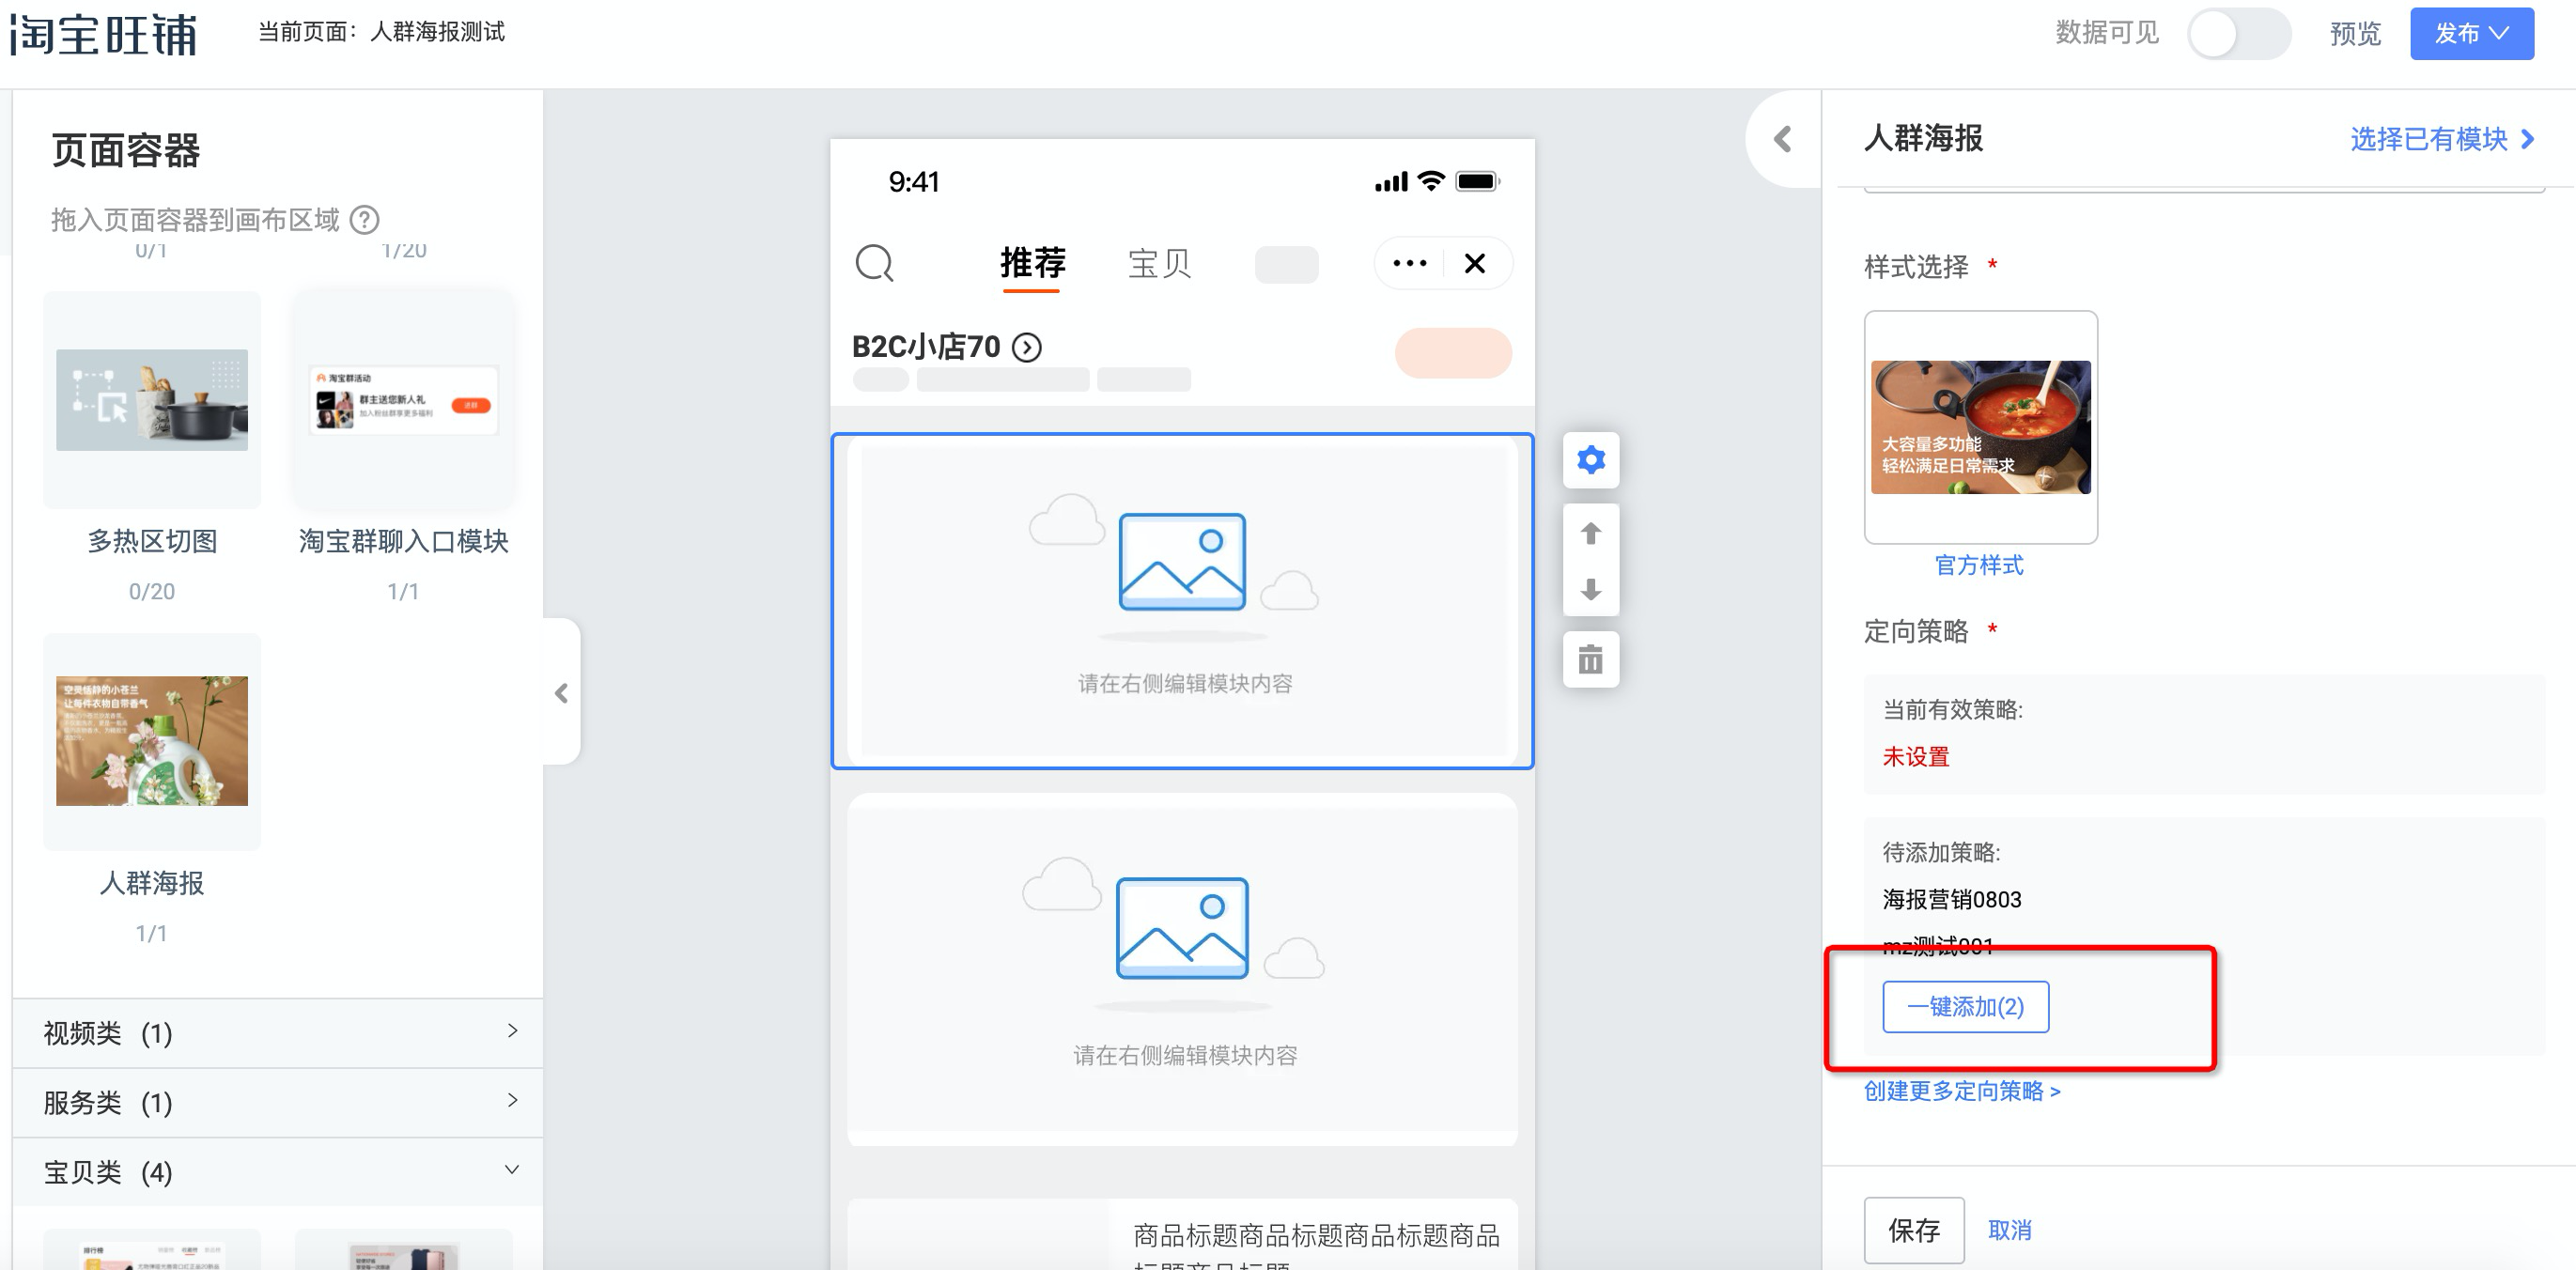Click the 未设置 status text

pyautogui.click(x=1915, y=757)
